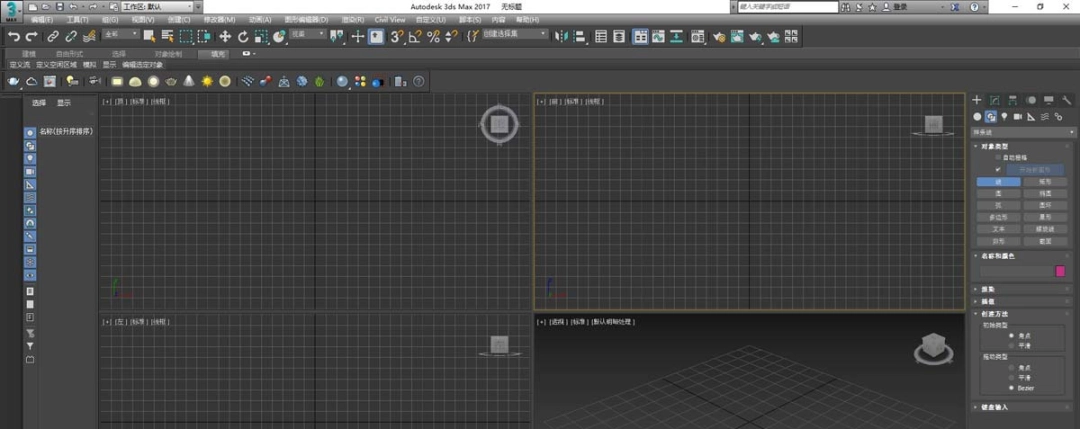Choose the Rectangular Selection Region tool
The image size is (1080, 429).
[186, 36]
